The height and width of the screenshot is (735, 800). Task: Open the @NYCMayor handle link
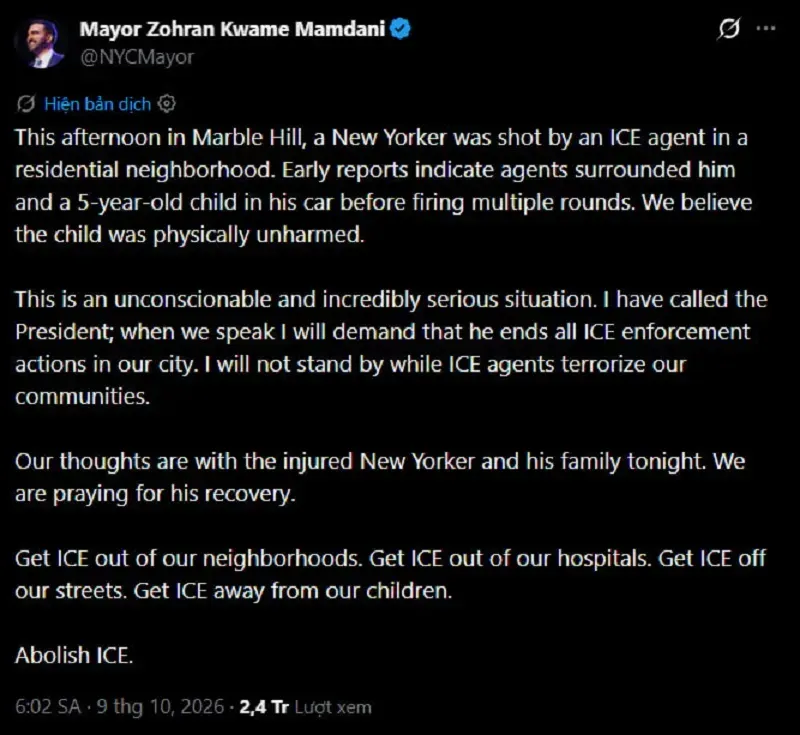click(137, 57)
